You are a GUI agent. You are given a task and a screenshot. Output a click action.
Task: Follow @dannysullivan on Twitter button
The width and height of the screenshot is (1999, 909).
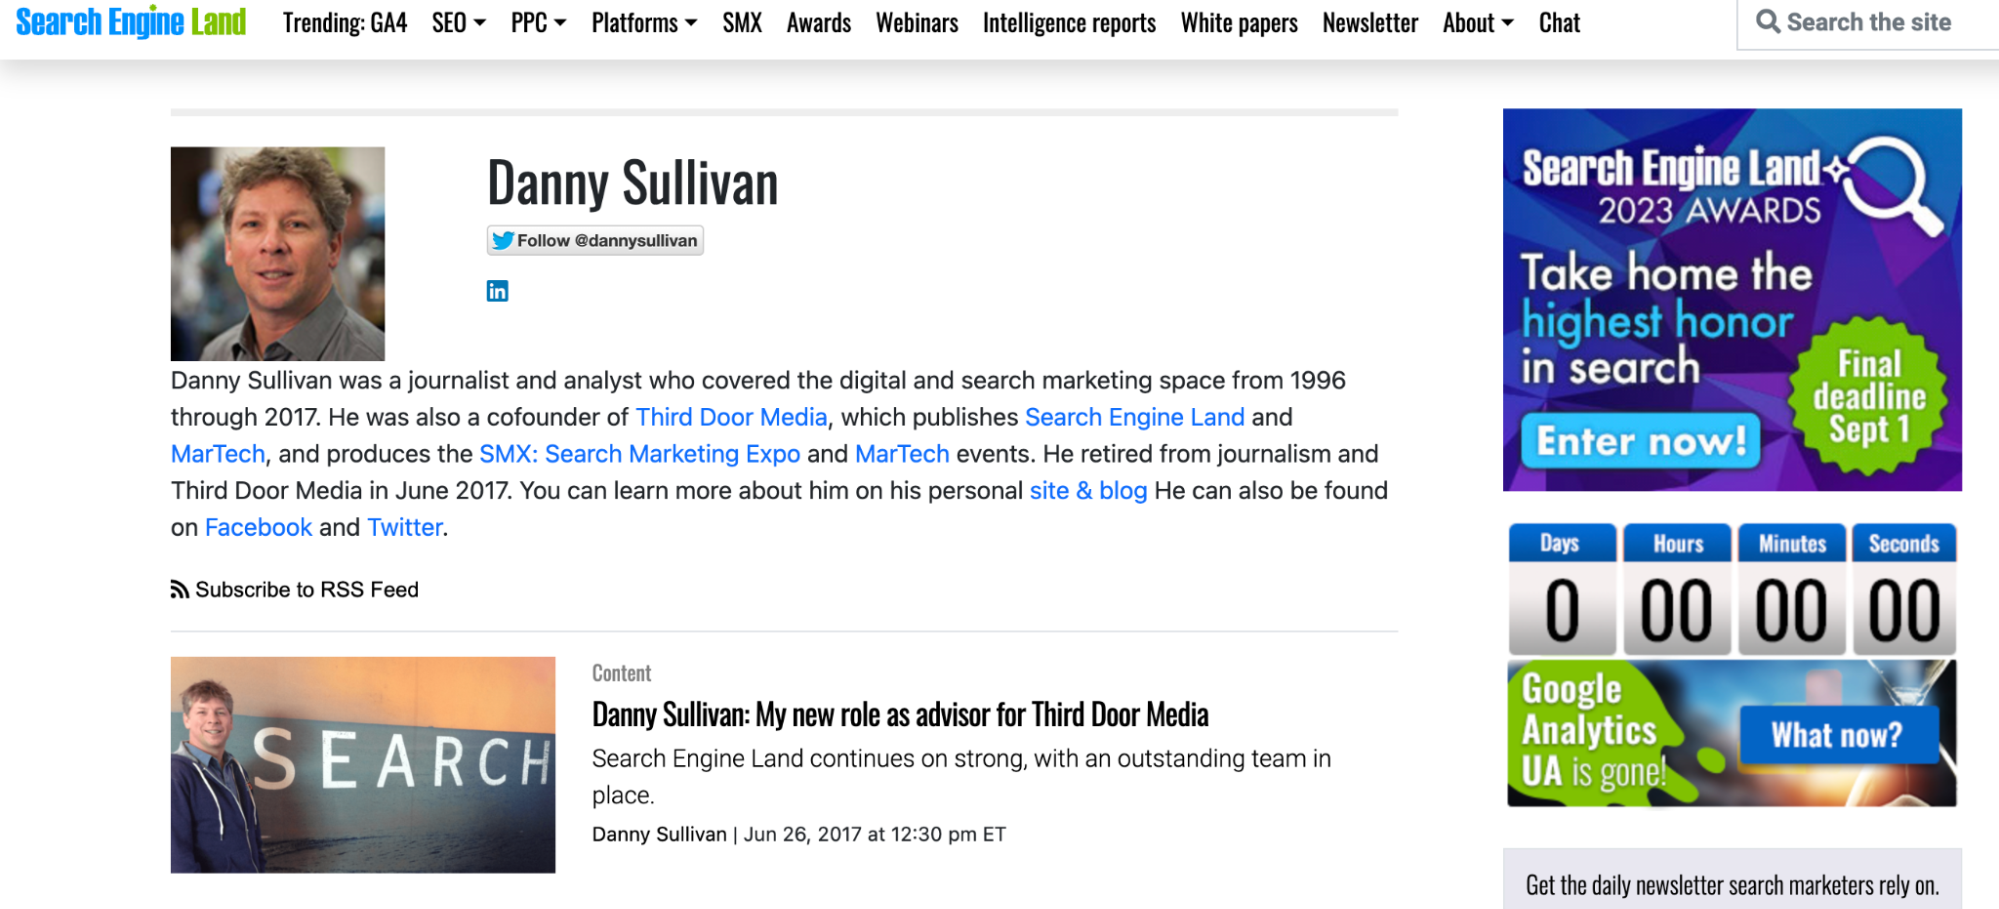(595, 240)
